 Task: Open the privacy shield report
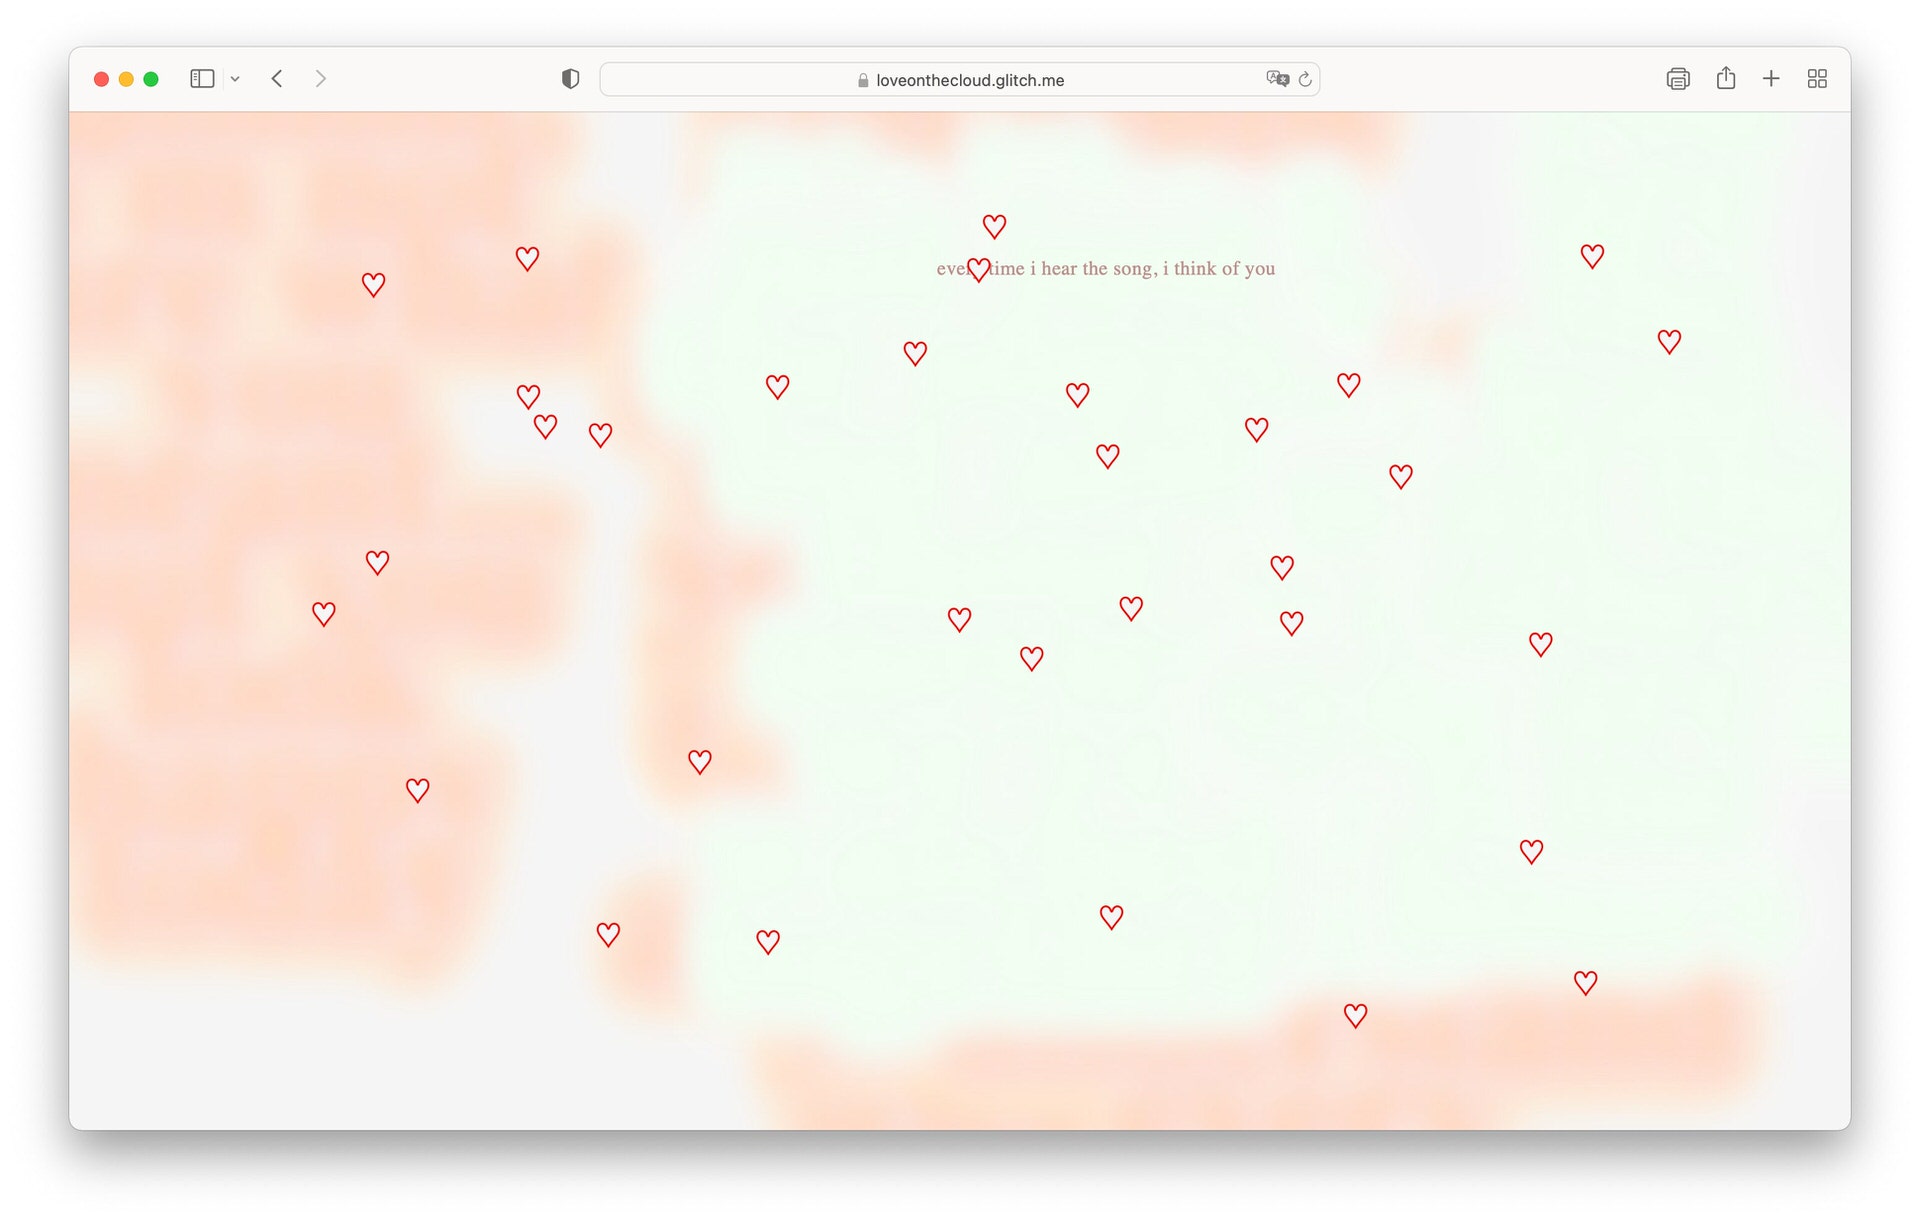570,79
